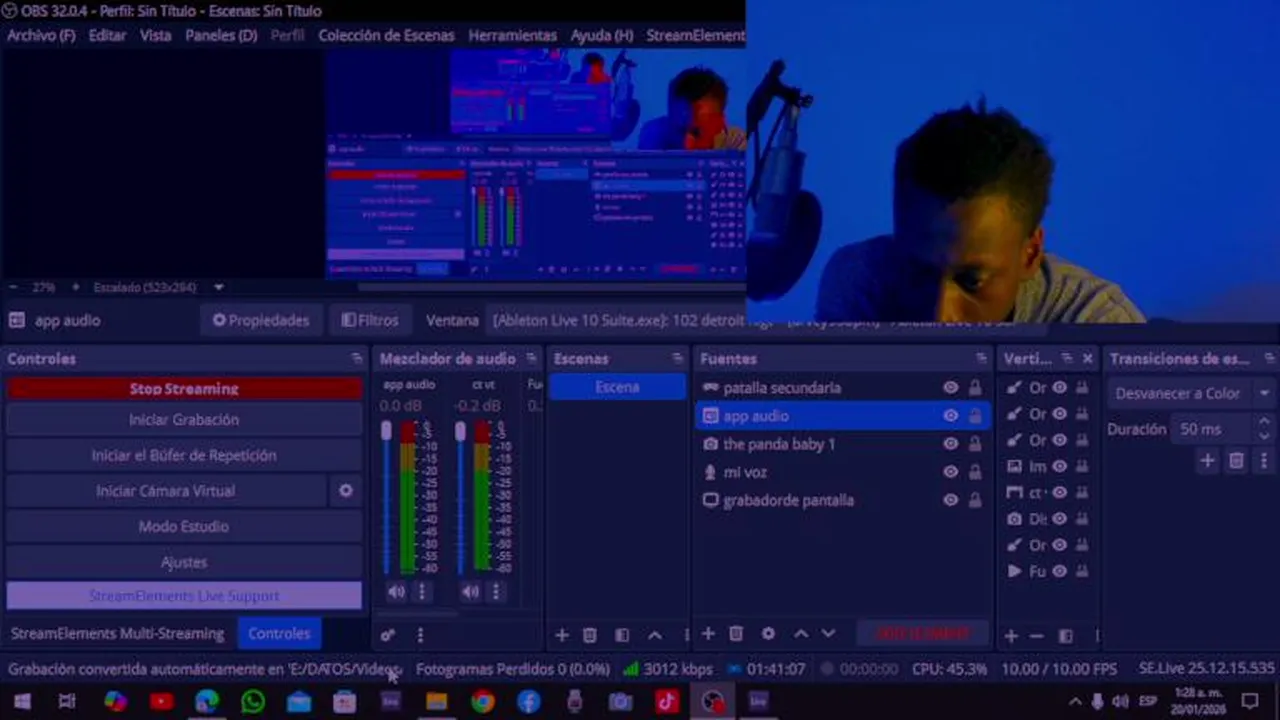Toggle lock on app audio source
Screen dimensions: 1280x720
975,416
